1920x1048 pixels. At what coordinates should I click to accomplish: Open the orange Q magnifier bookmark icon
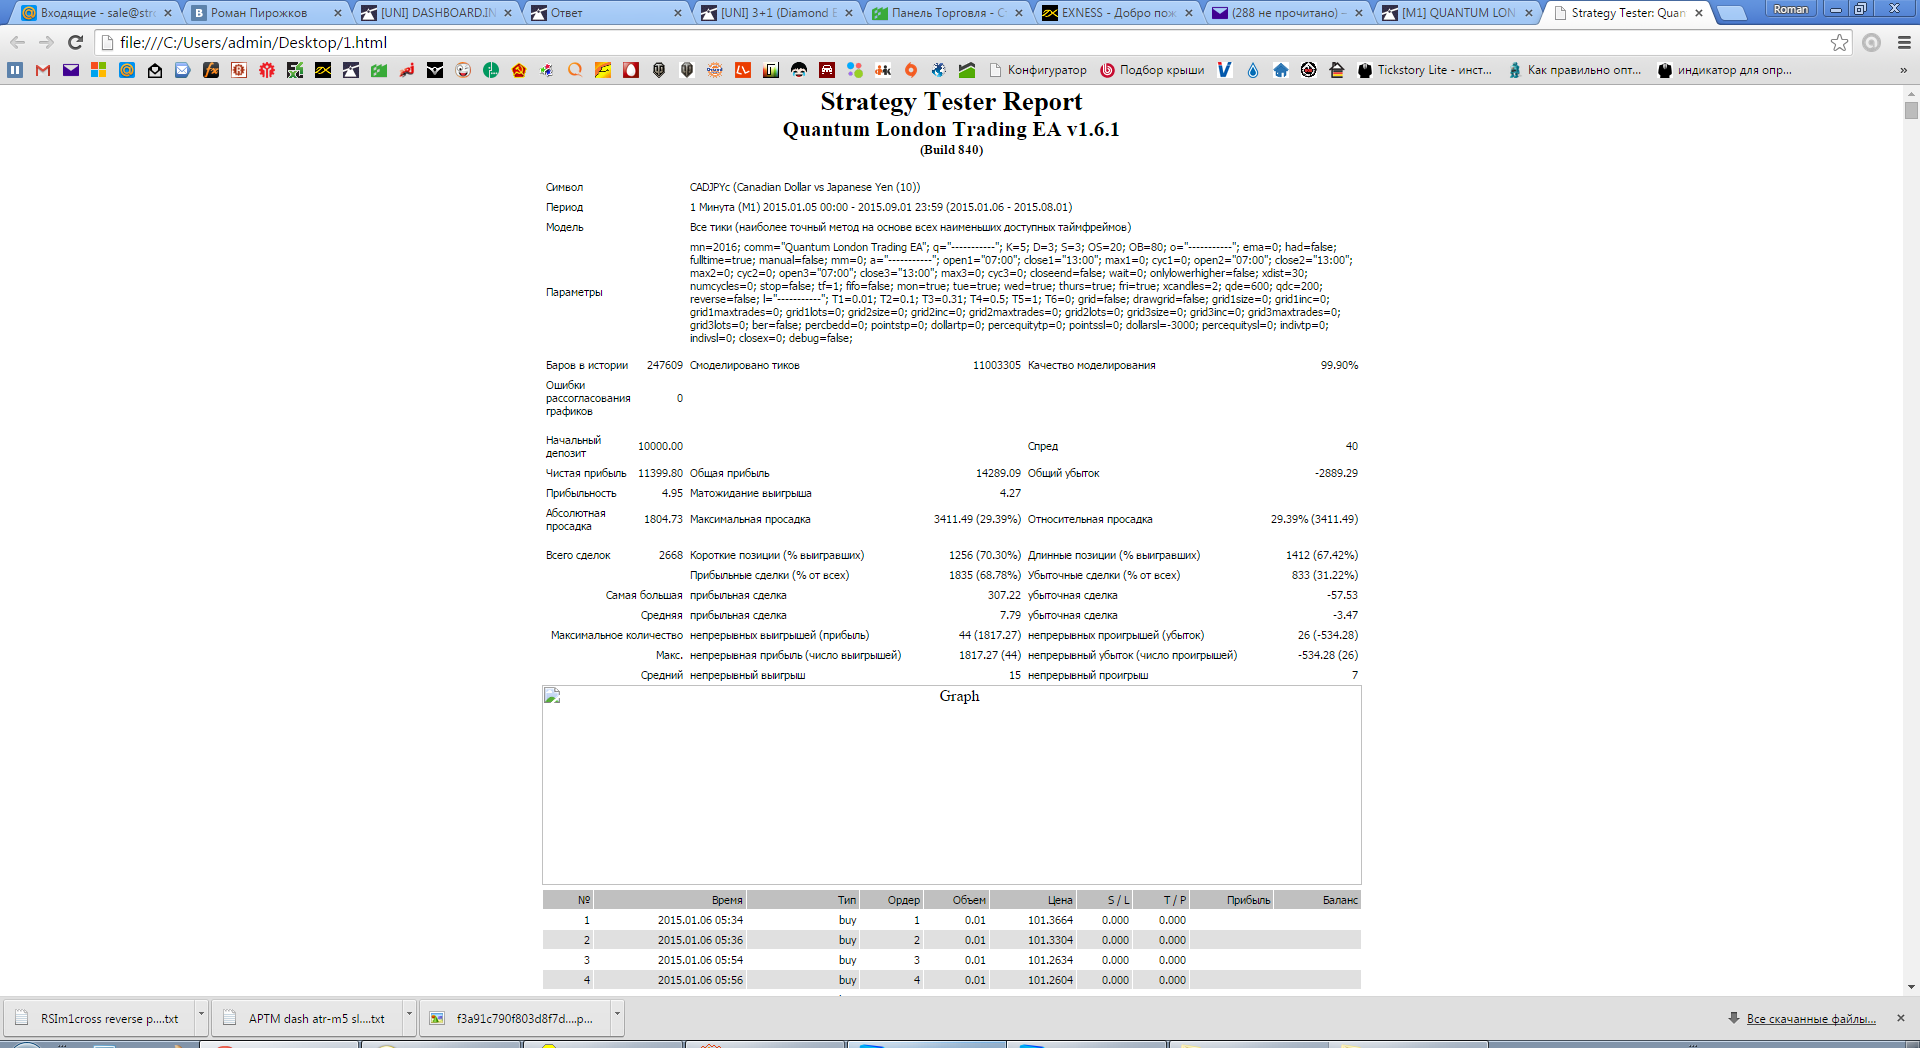[x=575, y=70]
